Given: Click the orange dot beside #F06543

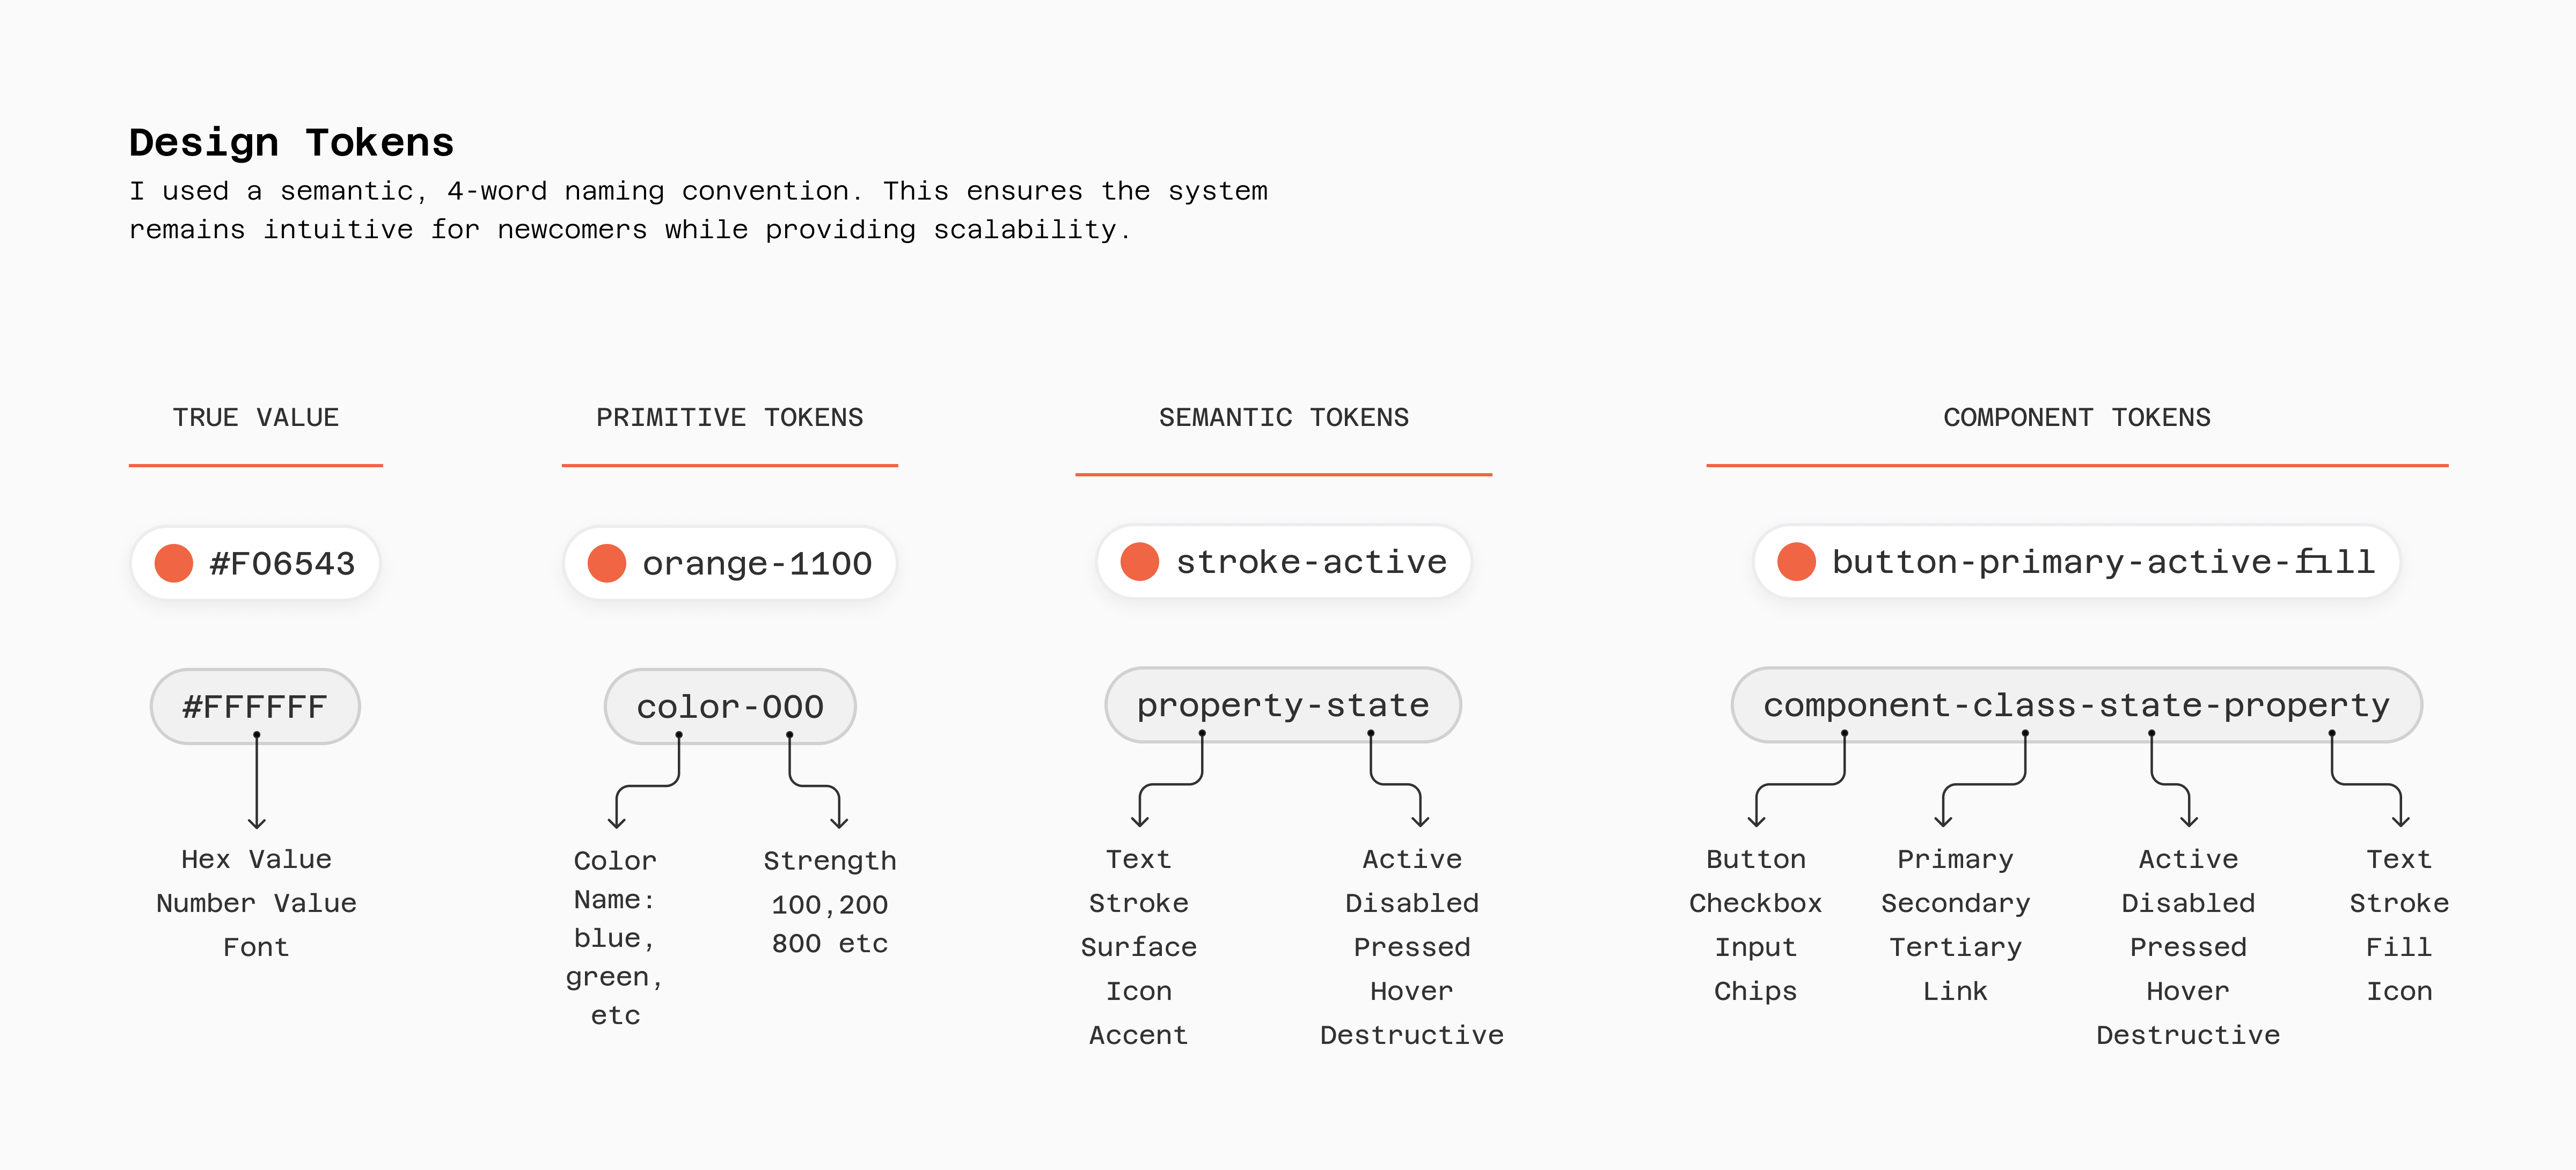Looking at the screenshot, I should [174, 563].
